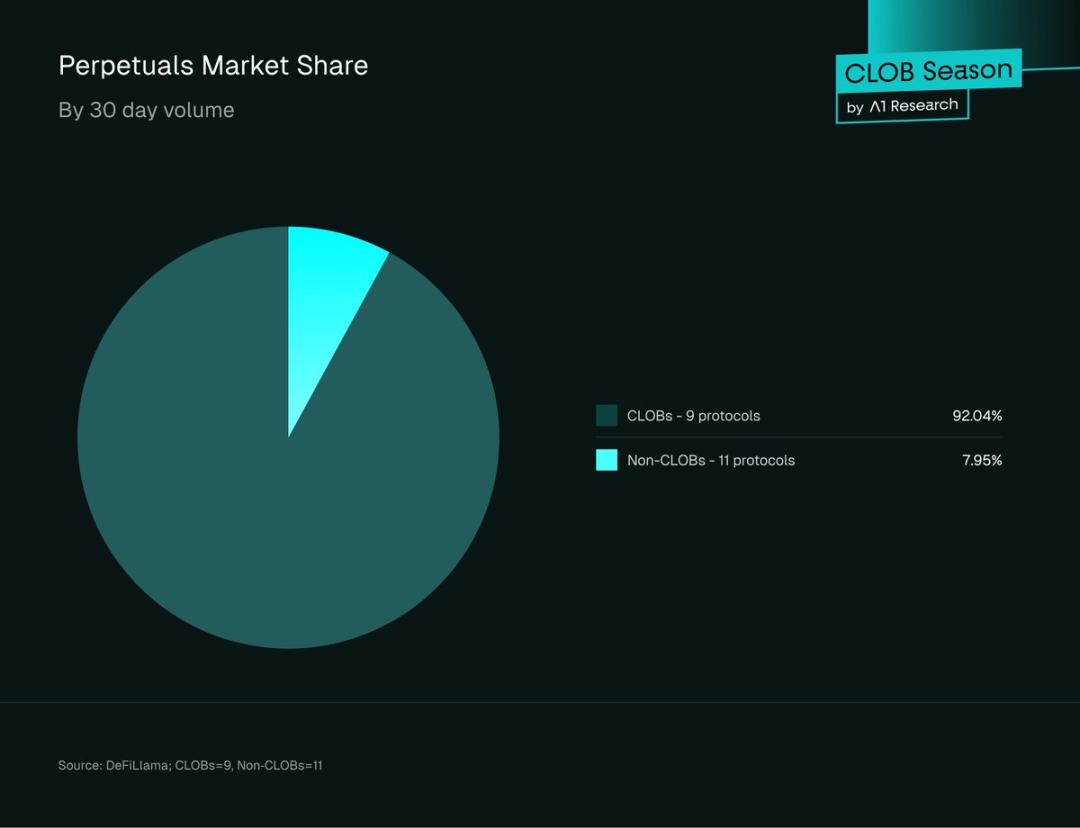Click the 'CLOB Season' badge
1080x828 pixels.
[928, 71]
